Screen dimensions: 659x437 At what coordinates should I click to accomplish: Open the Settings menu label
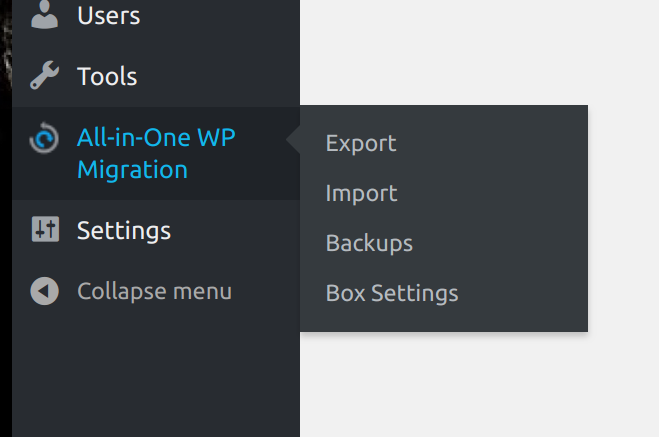[x=124, y=230]
